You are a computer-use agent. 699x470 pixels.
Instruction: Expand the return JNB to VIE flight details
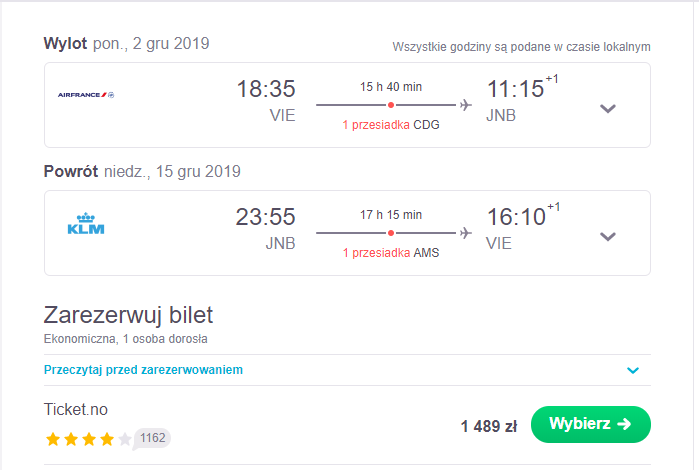coord(608,236)
